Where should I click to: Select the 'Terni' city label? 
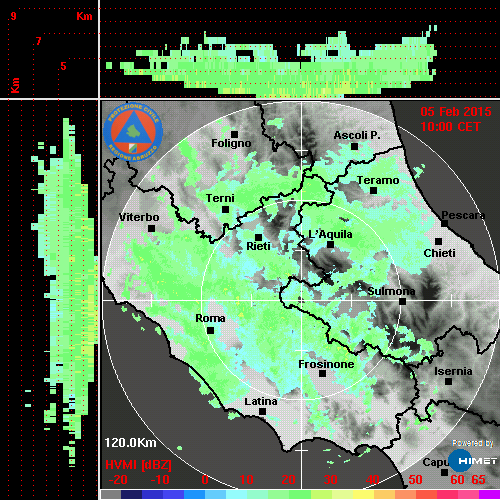point(220,198)
